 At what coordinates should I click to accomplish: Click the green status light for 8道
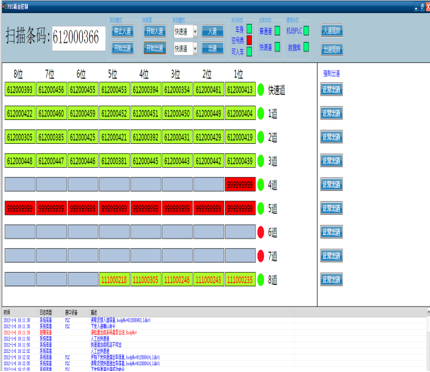tap(261, 279)
